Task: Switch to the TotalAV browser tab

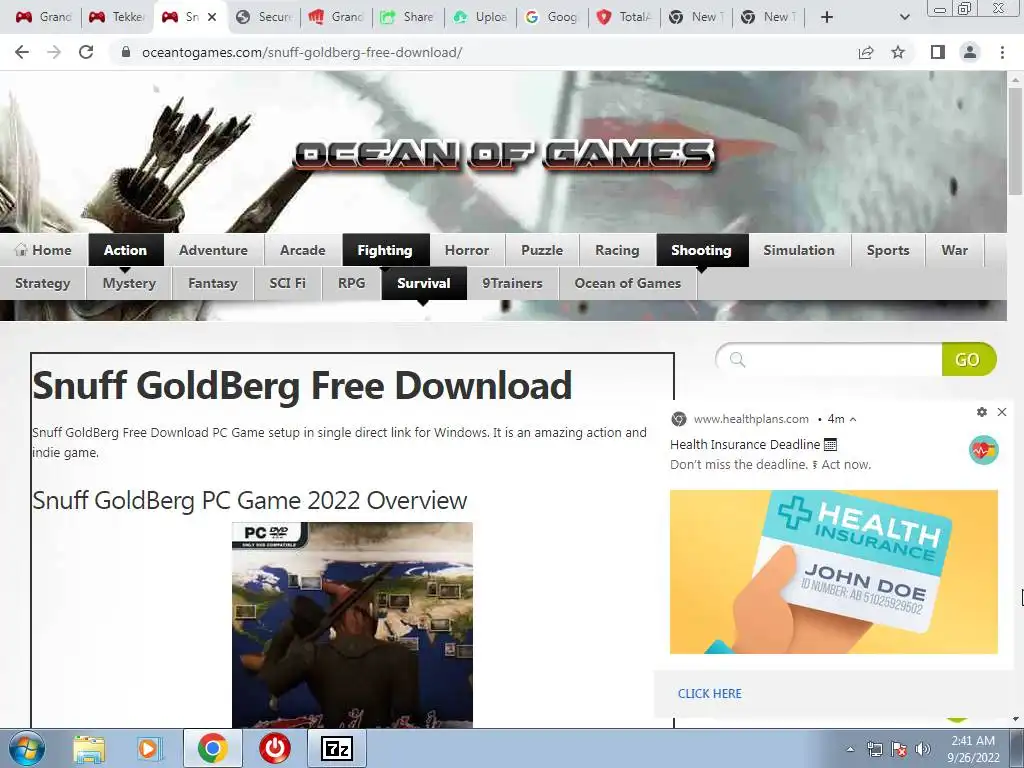Action: [x=624, y=17]
